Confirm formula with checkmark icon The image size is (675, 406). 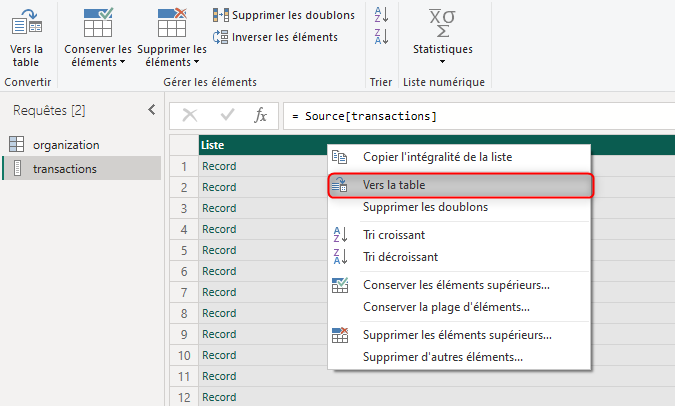click(x=227, y=115)
